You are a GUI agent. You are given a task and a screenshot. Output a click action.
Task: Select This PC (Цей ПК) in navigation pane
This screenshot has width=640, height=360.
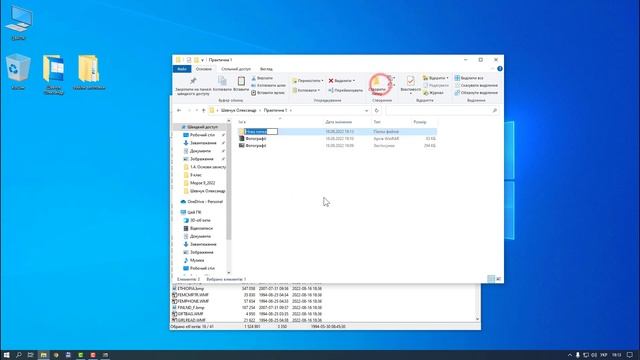[191, 212]
